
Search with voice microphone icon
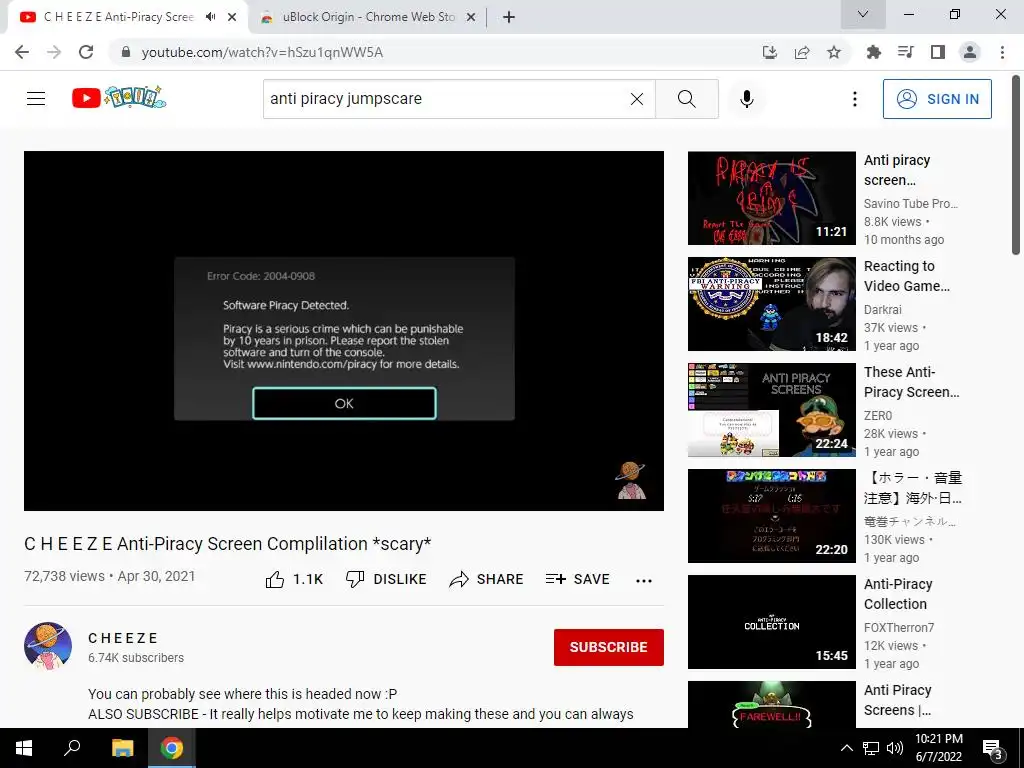coord(747,99)
